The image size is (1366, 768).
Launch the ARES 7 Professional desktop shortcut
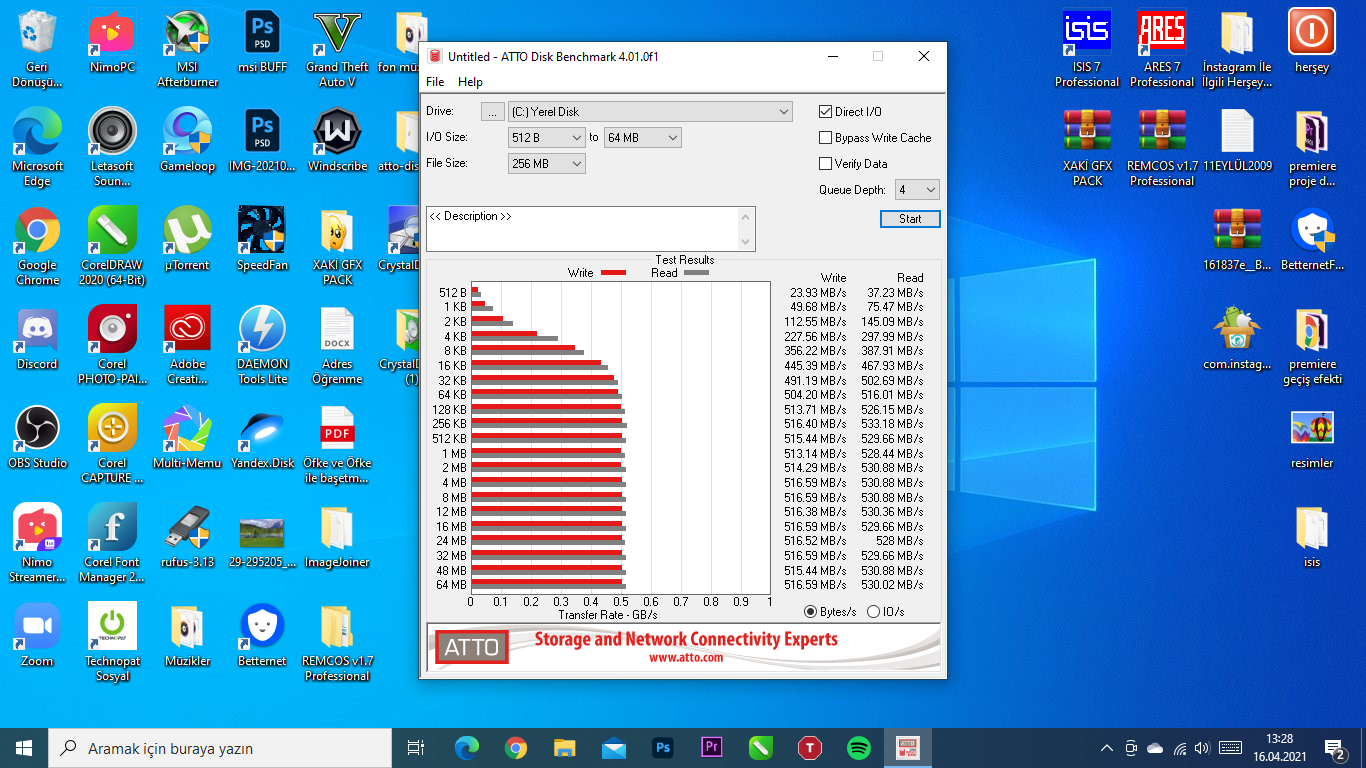(1162, 47)
